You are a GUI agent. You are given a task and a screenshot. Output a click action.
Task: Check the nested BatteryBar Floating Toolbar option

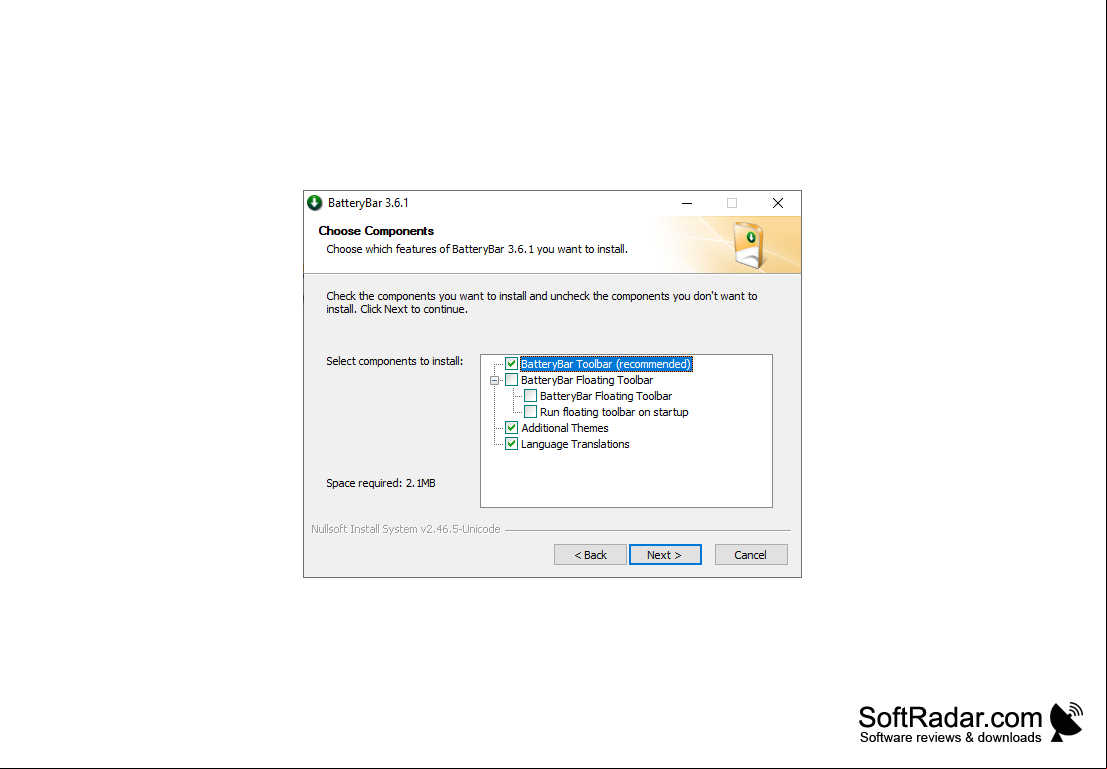click(530, 396)
